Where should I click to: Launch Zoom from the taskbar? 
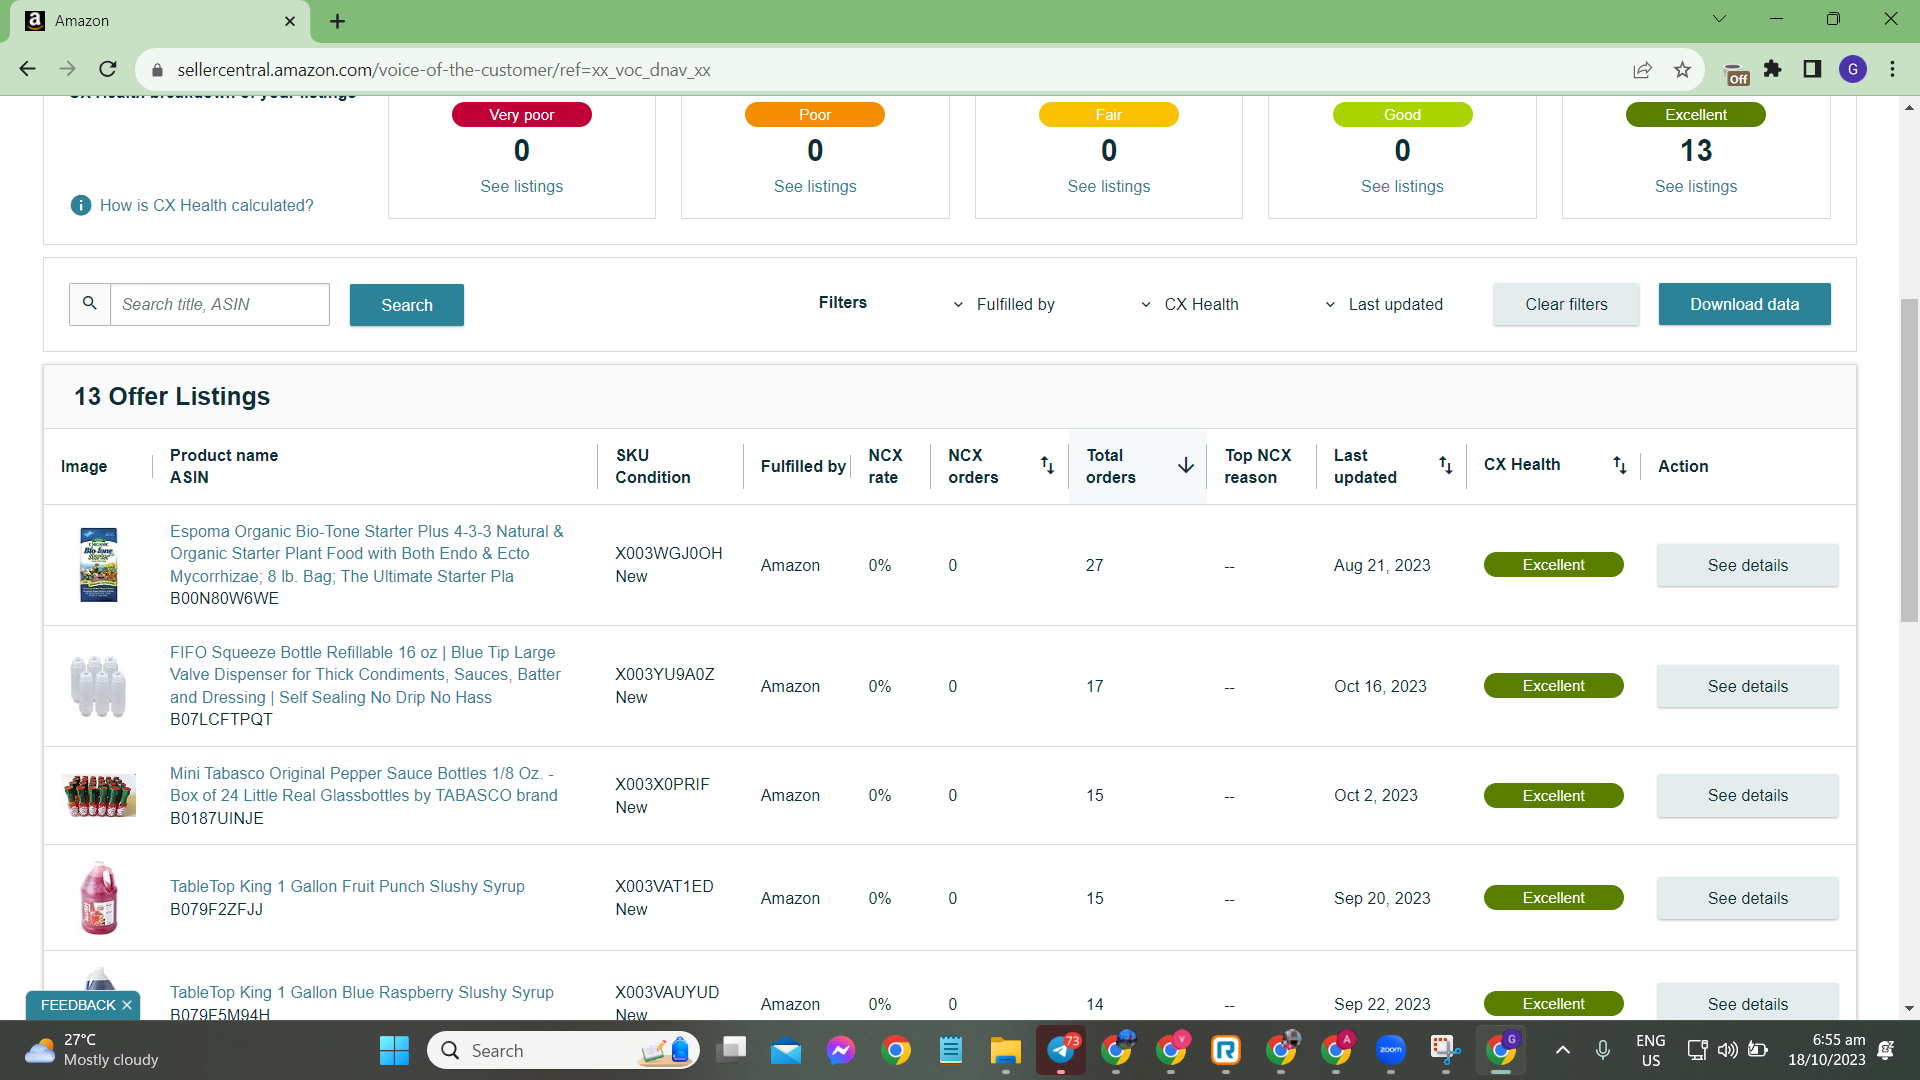[x=1391, y=1050]
